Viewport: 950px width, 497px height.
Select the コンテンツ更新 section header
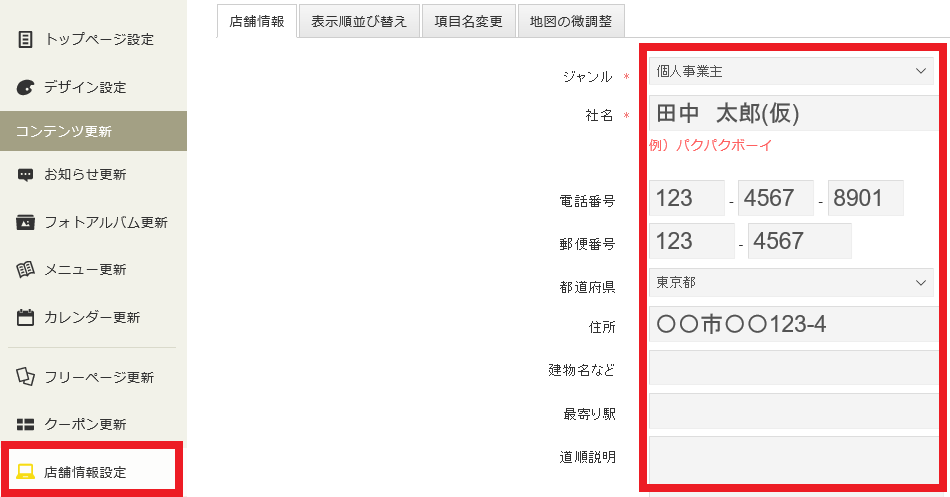[93, 131]
